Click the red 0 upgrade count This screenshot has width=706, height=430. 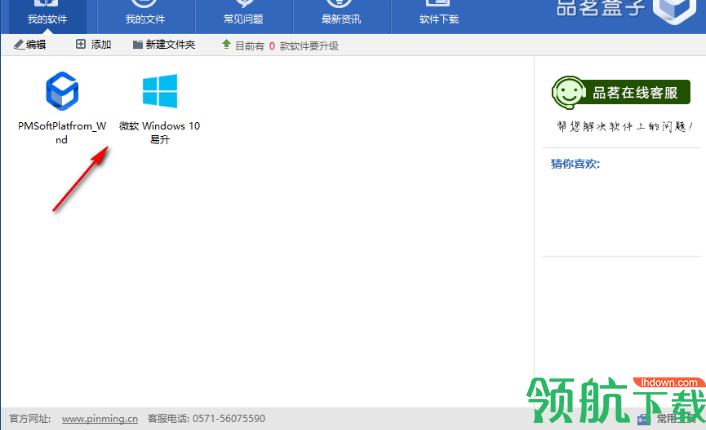coord(272,46)
